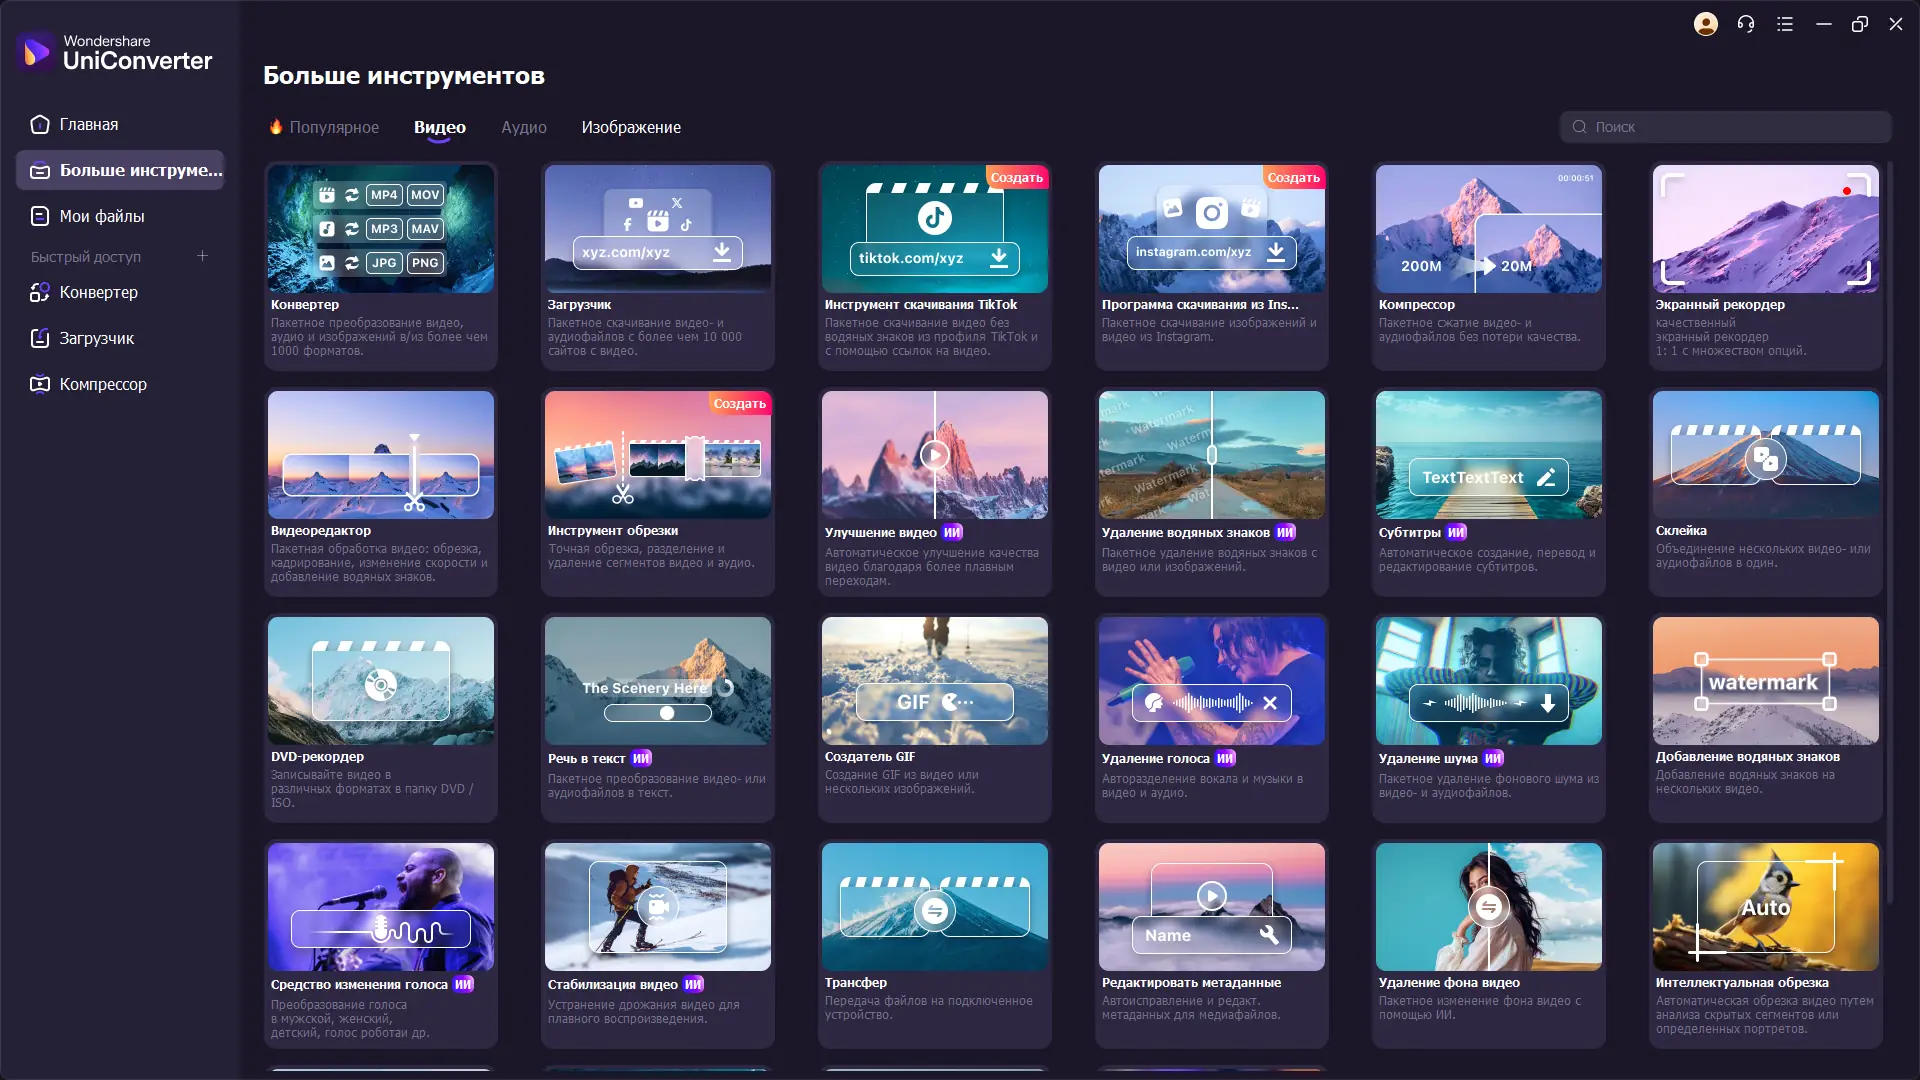Click the Wondershare UniConverter logo
The width and height of the screenshot is (1920, 1080).
[x=115, y=52]
